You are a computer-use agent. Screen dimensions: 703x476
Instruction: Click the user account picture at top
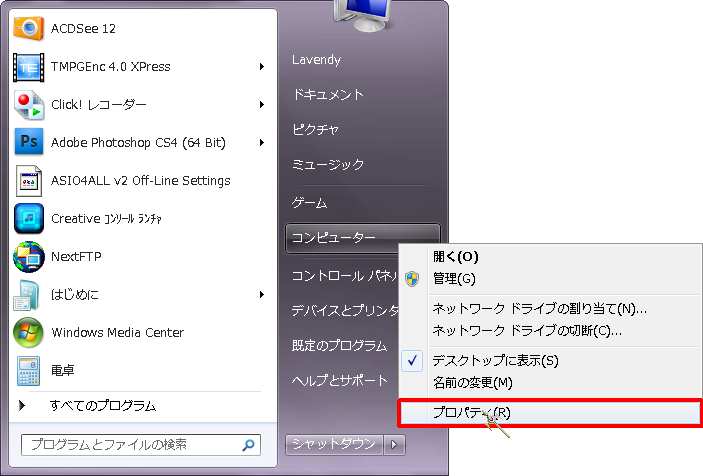(x=362, y=14)
